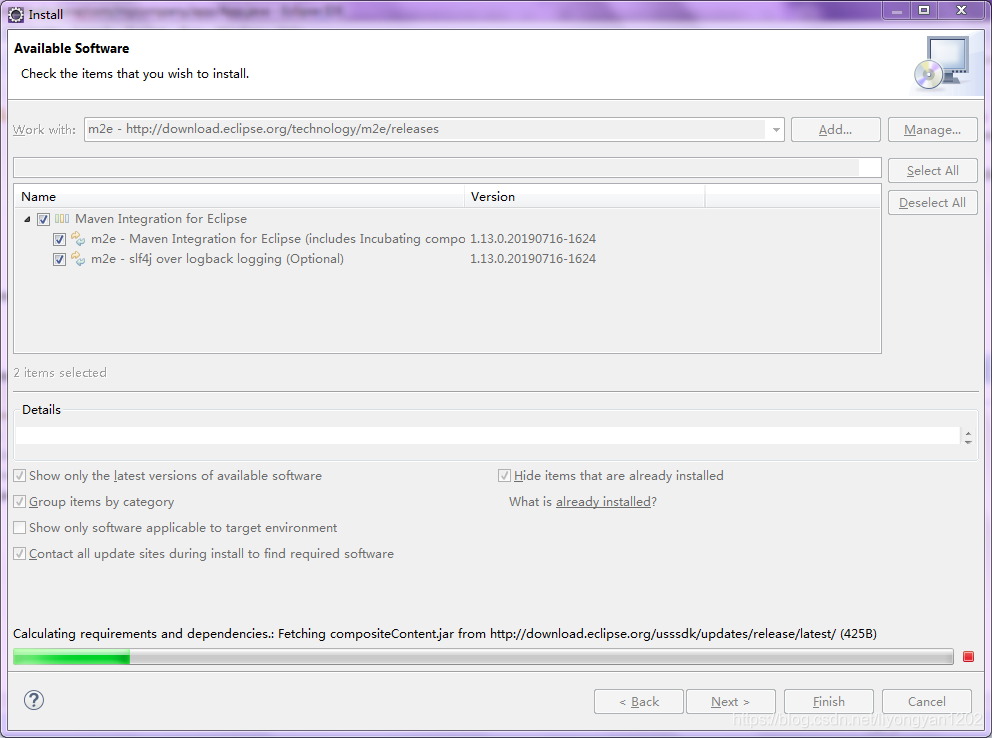Click the Maven Integration category icon
This screenshot has height=738, width=992.
[x=62, y=219]
